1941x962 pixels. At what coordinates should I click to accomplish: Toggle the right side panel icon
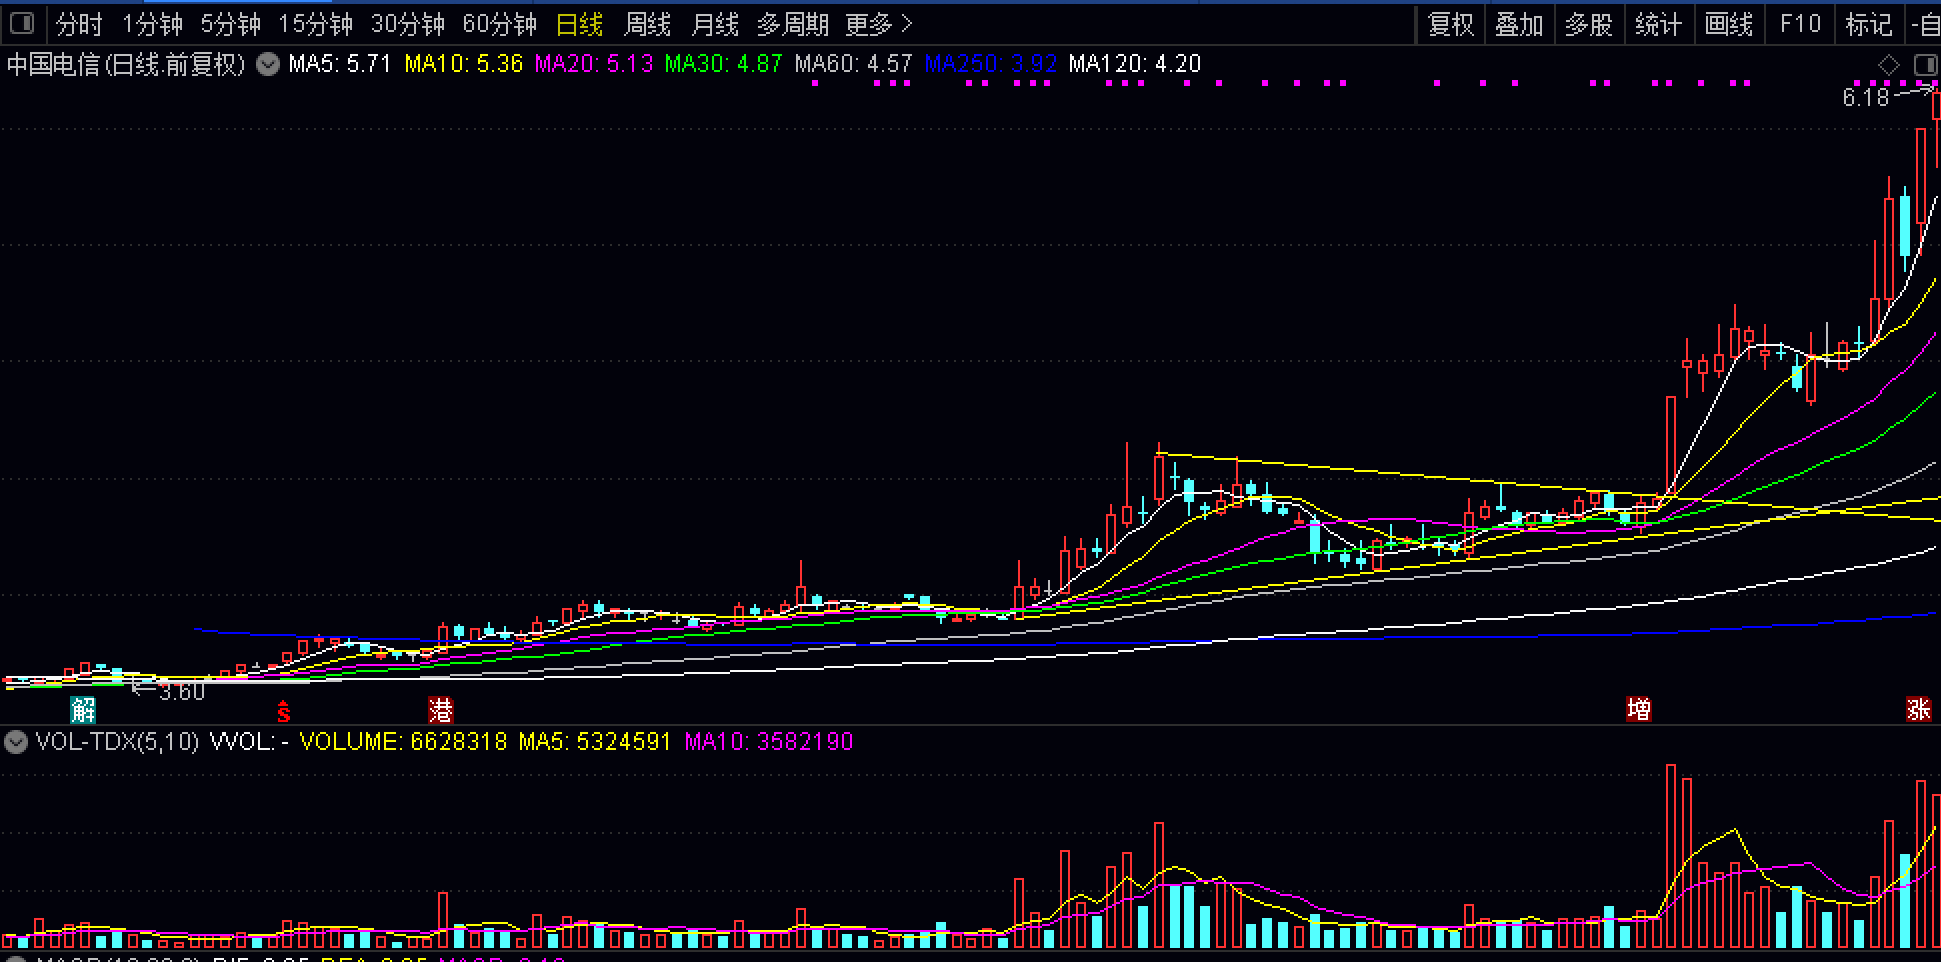coord(1925,65)
